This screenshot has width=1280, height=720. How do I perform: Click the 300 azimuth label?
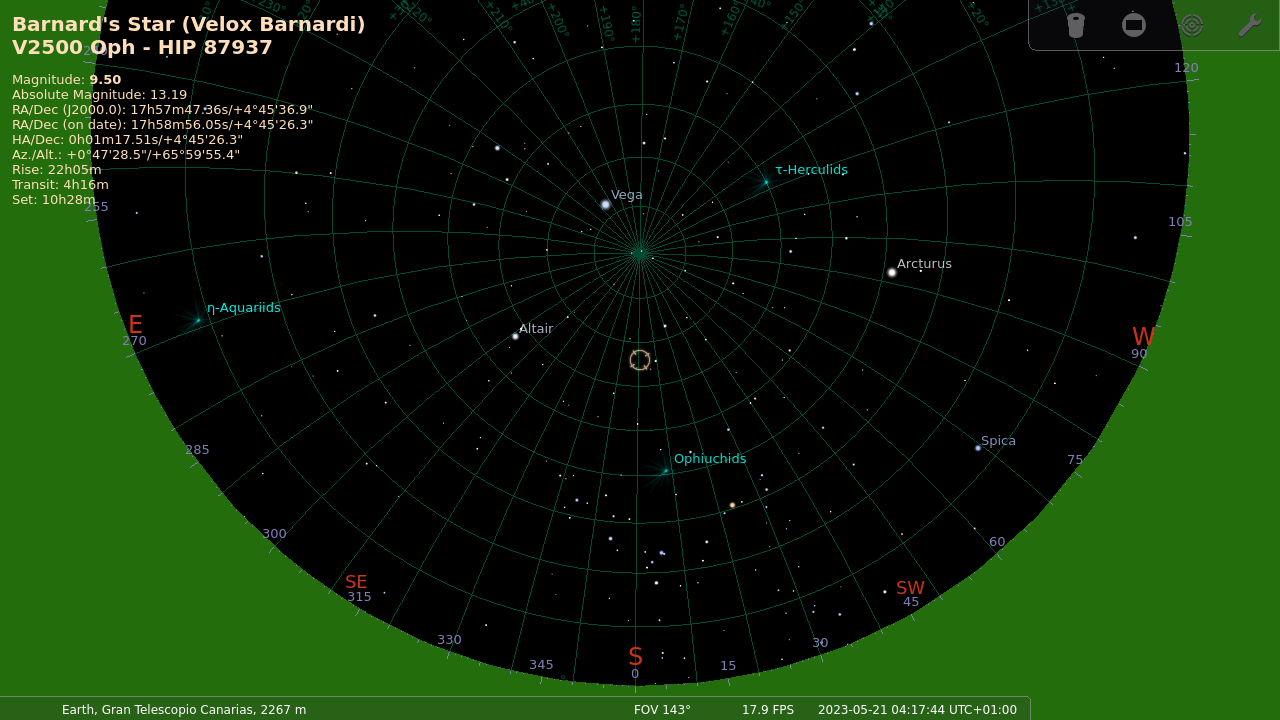[x=274, y=534]
